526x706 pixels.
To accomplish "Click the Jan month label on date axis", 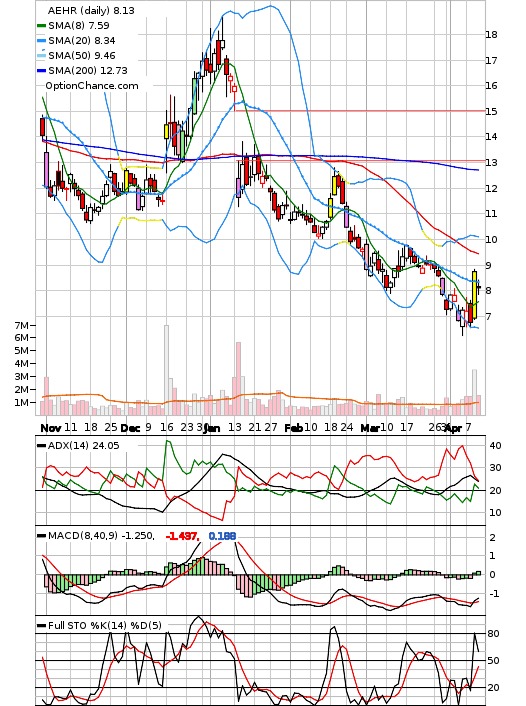I will click(212, 428).
